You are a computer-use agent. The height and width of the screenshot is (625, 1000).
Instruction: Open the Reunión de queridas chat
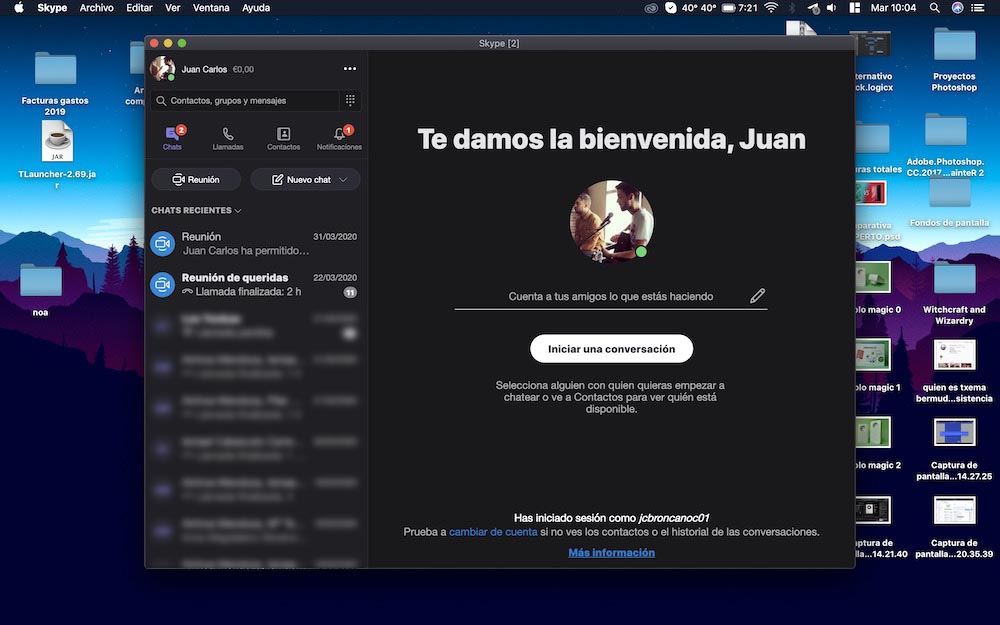[254, 284]
